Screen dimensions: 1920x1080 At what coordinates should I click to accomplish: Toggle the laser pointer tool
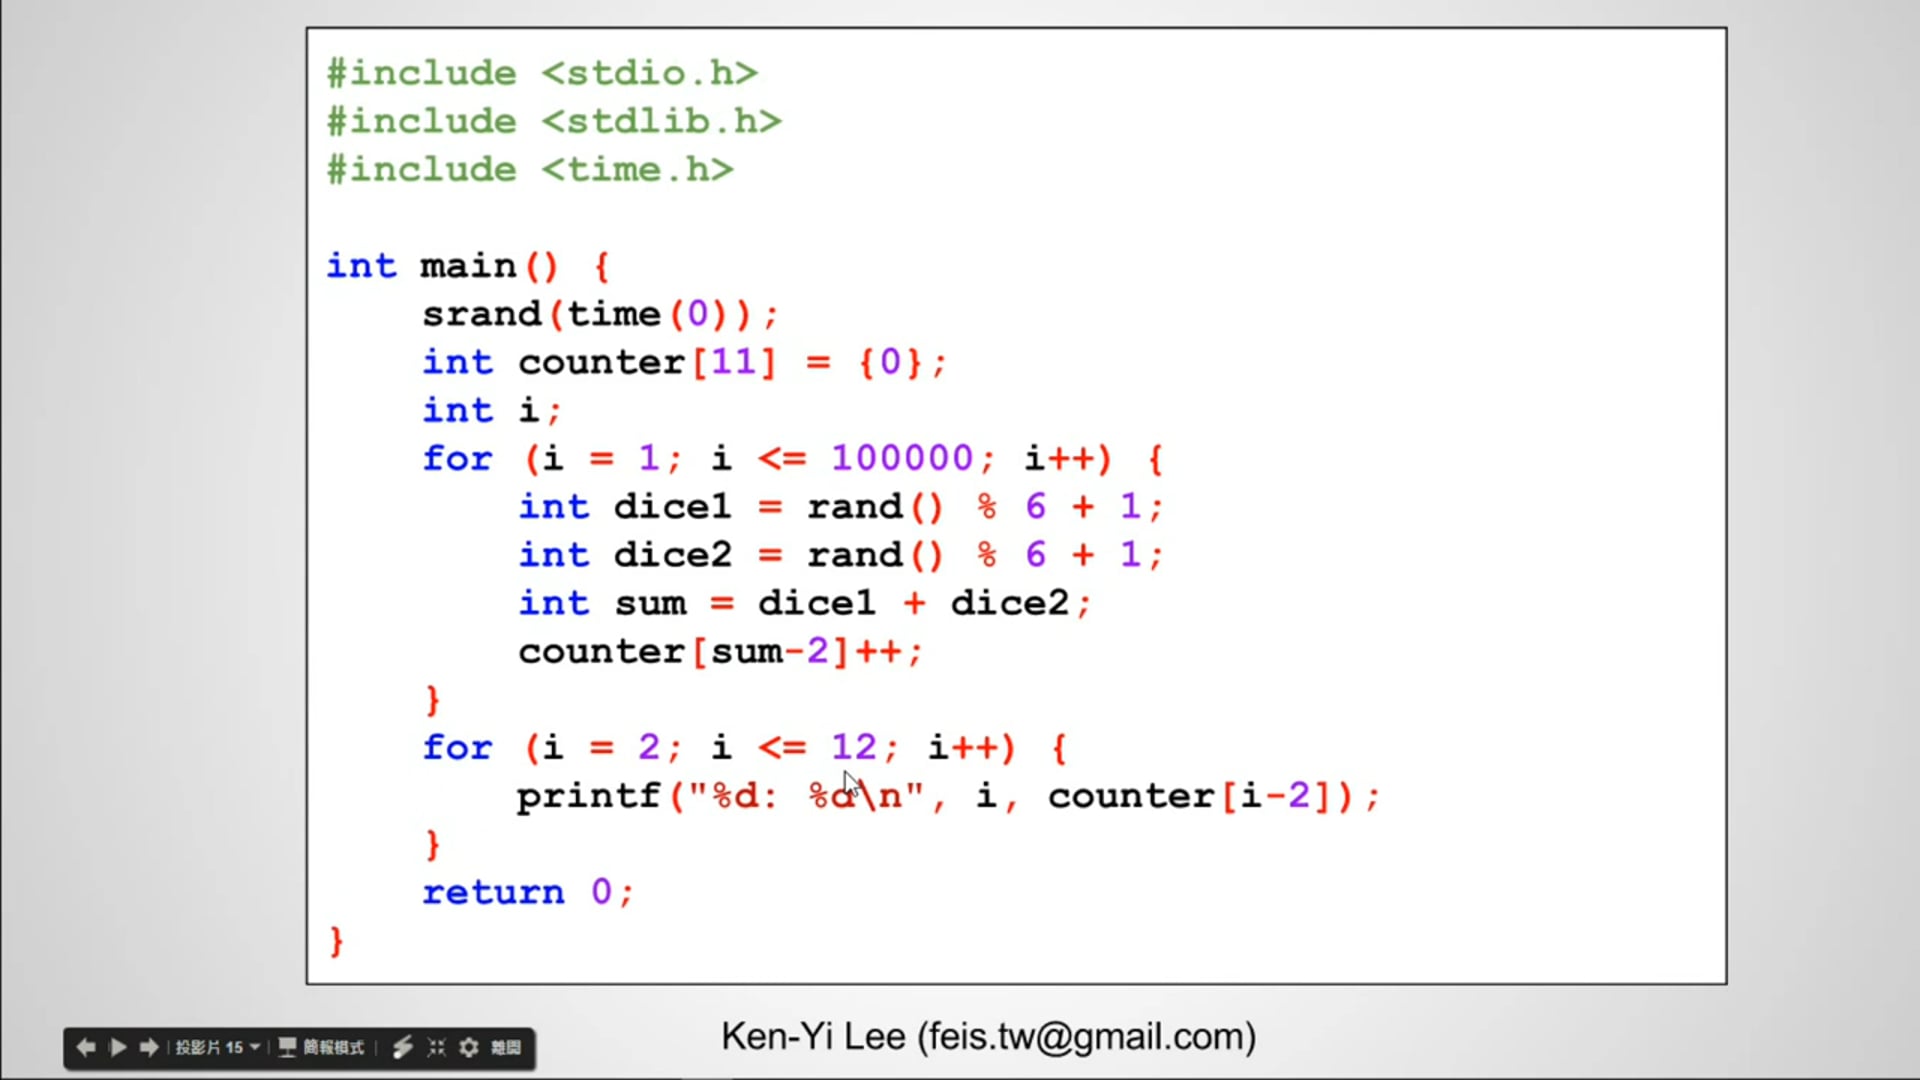pos(402,1047)
